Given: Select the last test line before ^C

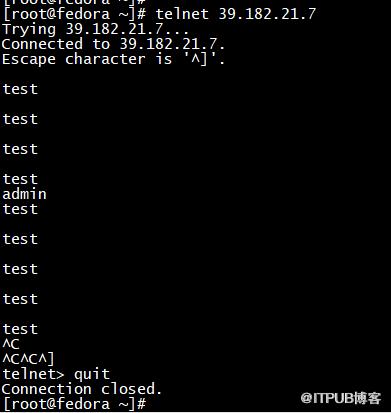Looking at the screenshot, I should click(x=20, y=329).
